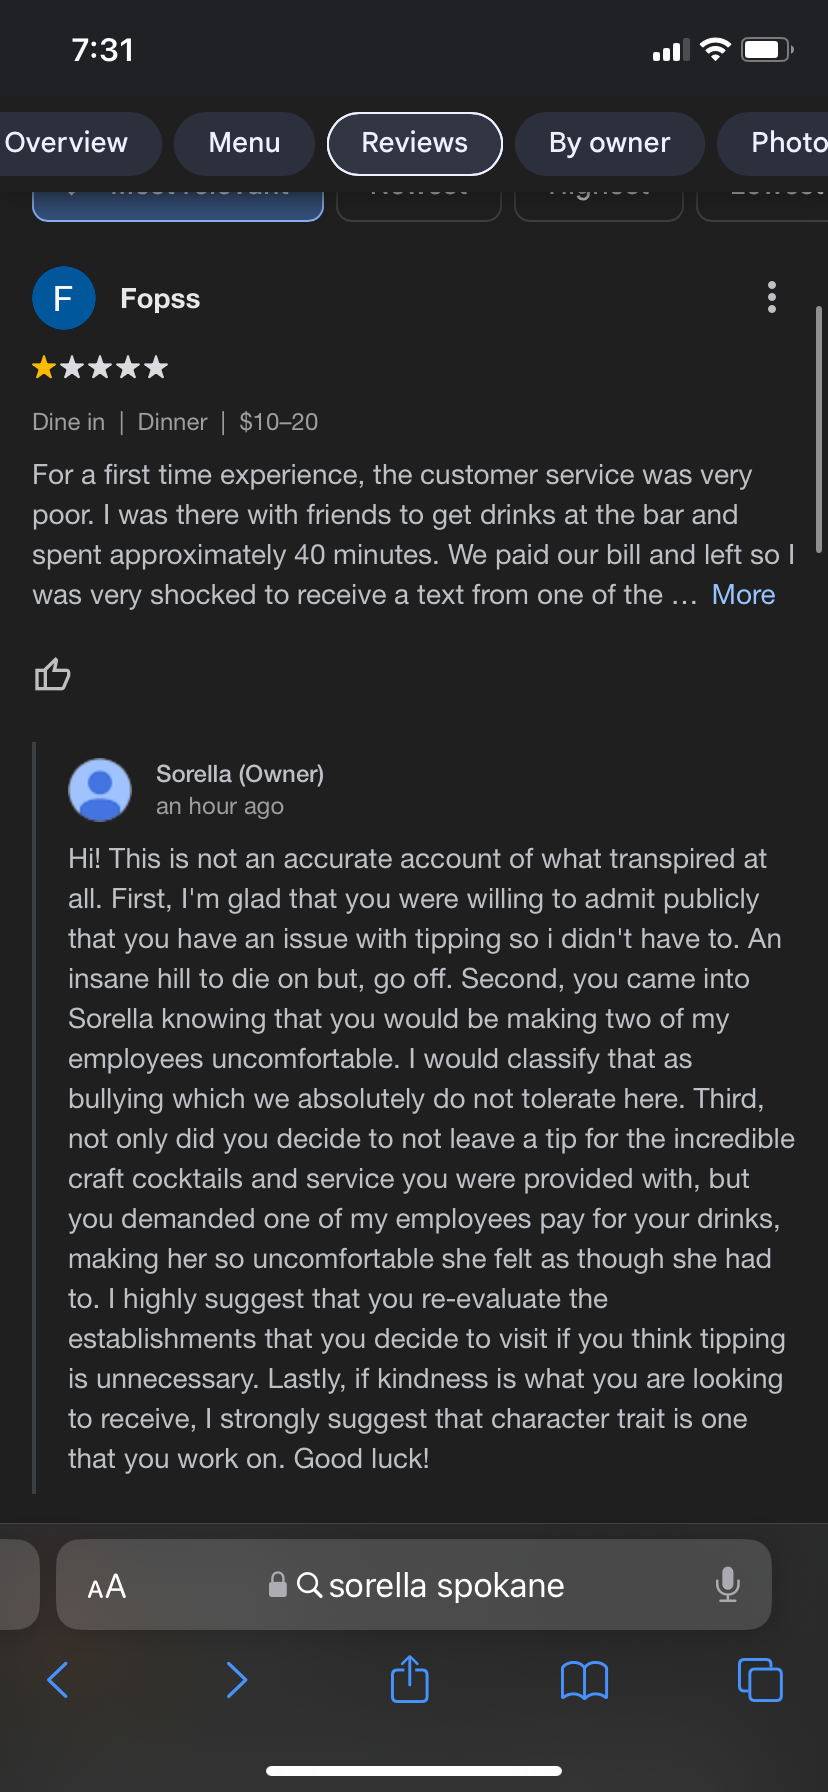Select the Reviews tab
The width and height of the screenshot is (828, 1792).
(x=414, y=143)
